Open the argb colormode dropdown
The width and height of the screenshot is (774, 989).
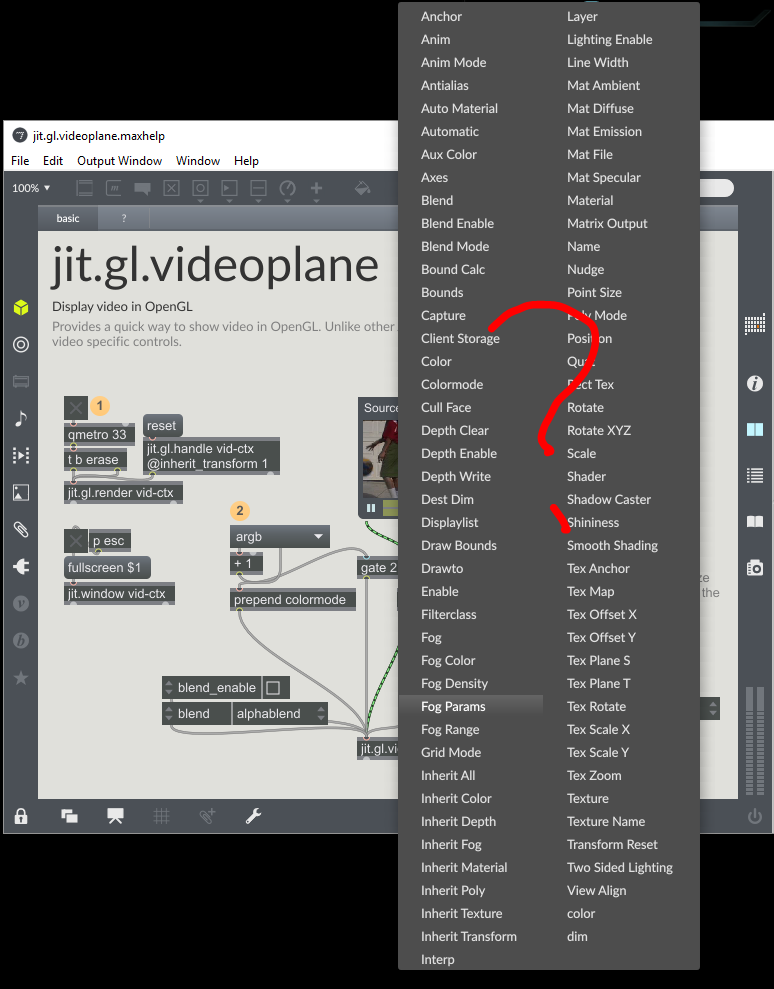[279, 537]
